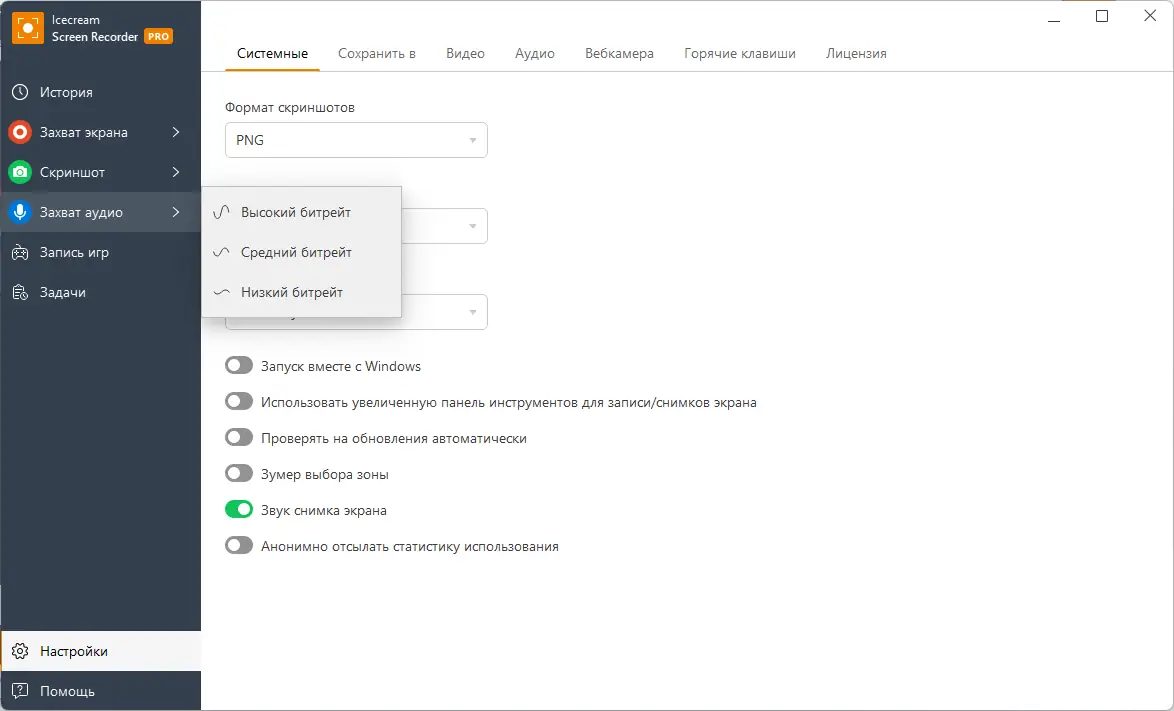The image size is (1174, 711).
Task: Click the Icecream Screen Recorder logo
Action: (x=27, y=28)
